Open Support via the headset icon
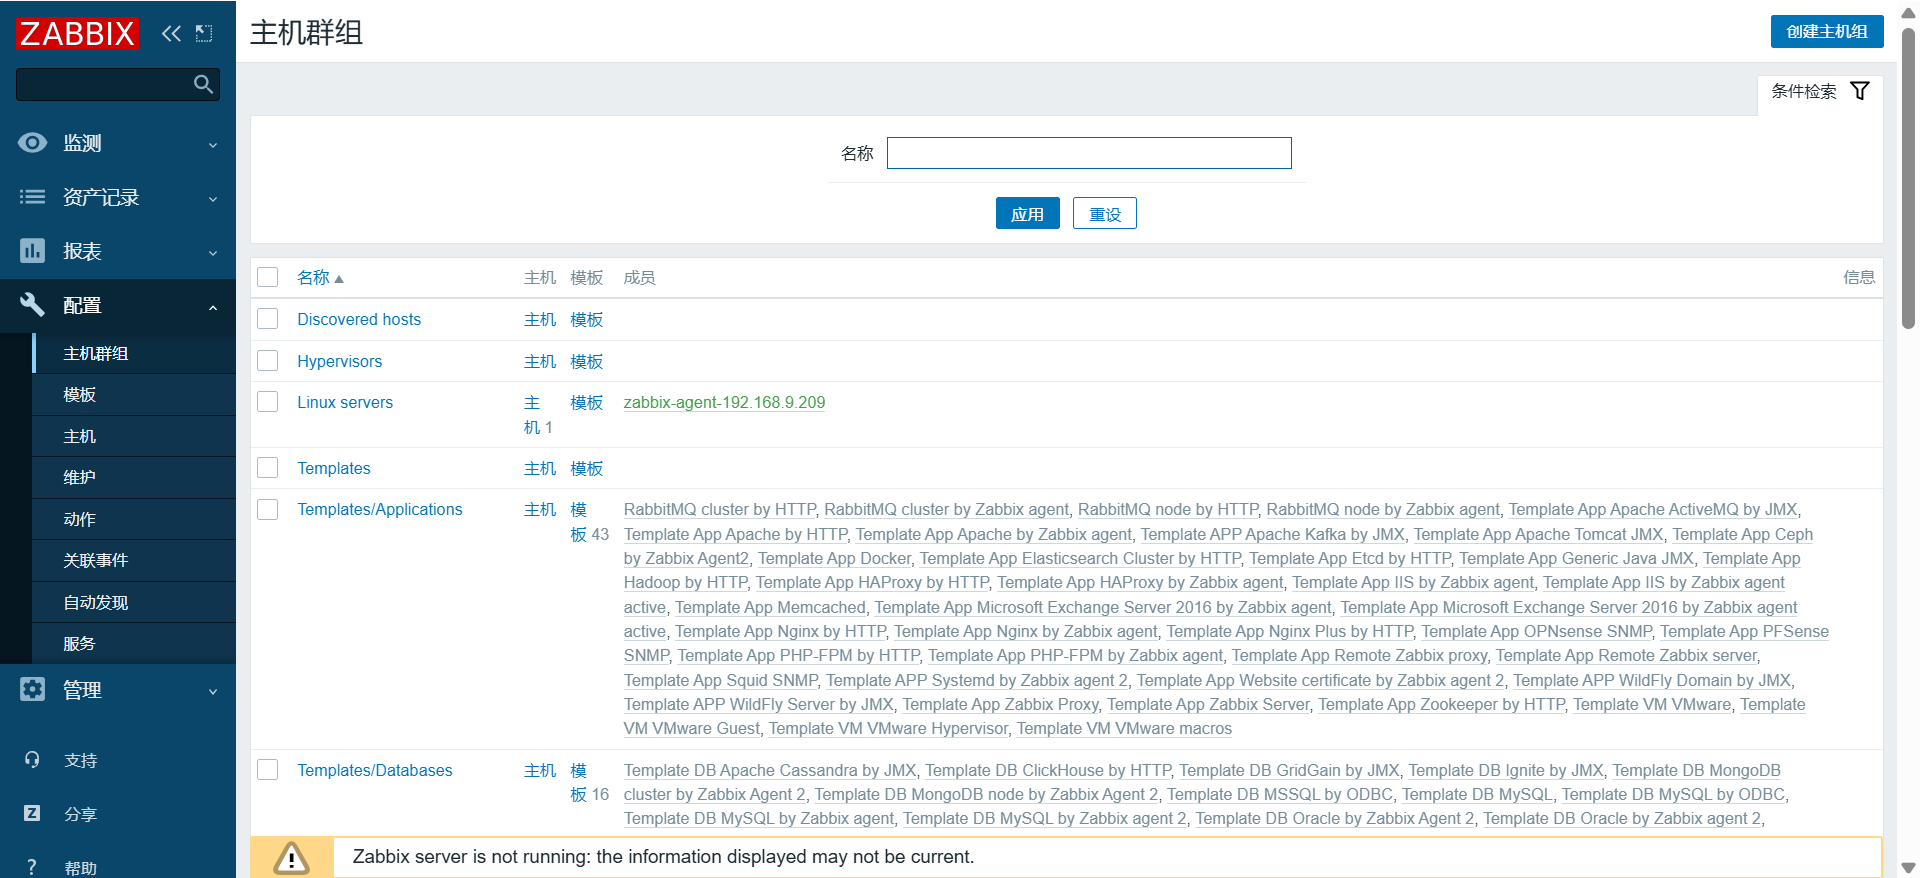The height and width of the screenshot is (878, 1920). tap(32, 760)
